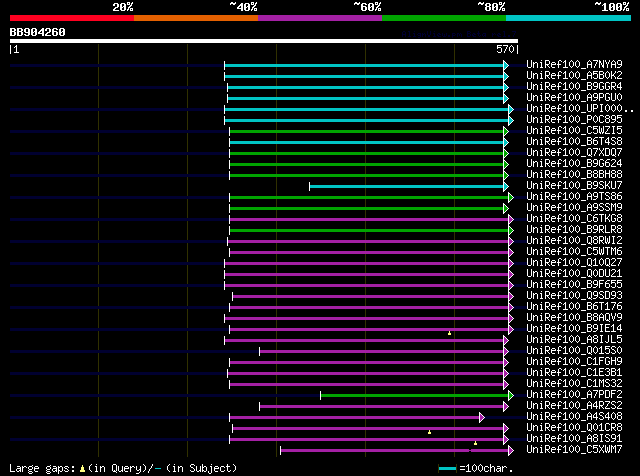Select the UniRef100_C1E3B1 label
Viewport: 640px width, 476px height.
pos(574,373)
